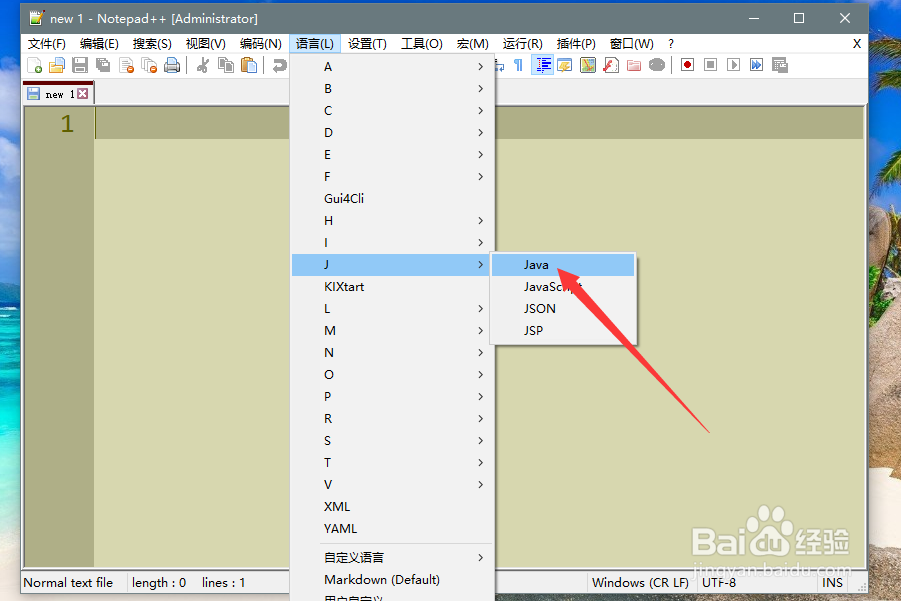Open Folder as Workspace icon

(x=634, y=66)
